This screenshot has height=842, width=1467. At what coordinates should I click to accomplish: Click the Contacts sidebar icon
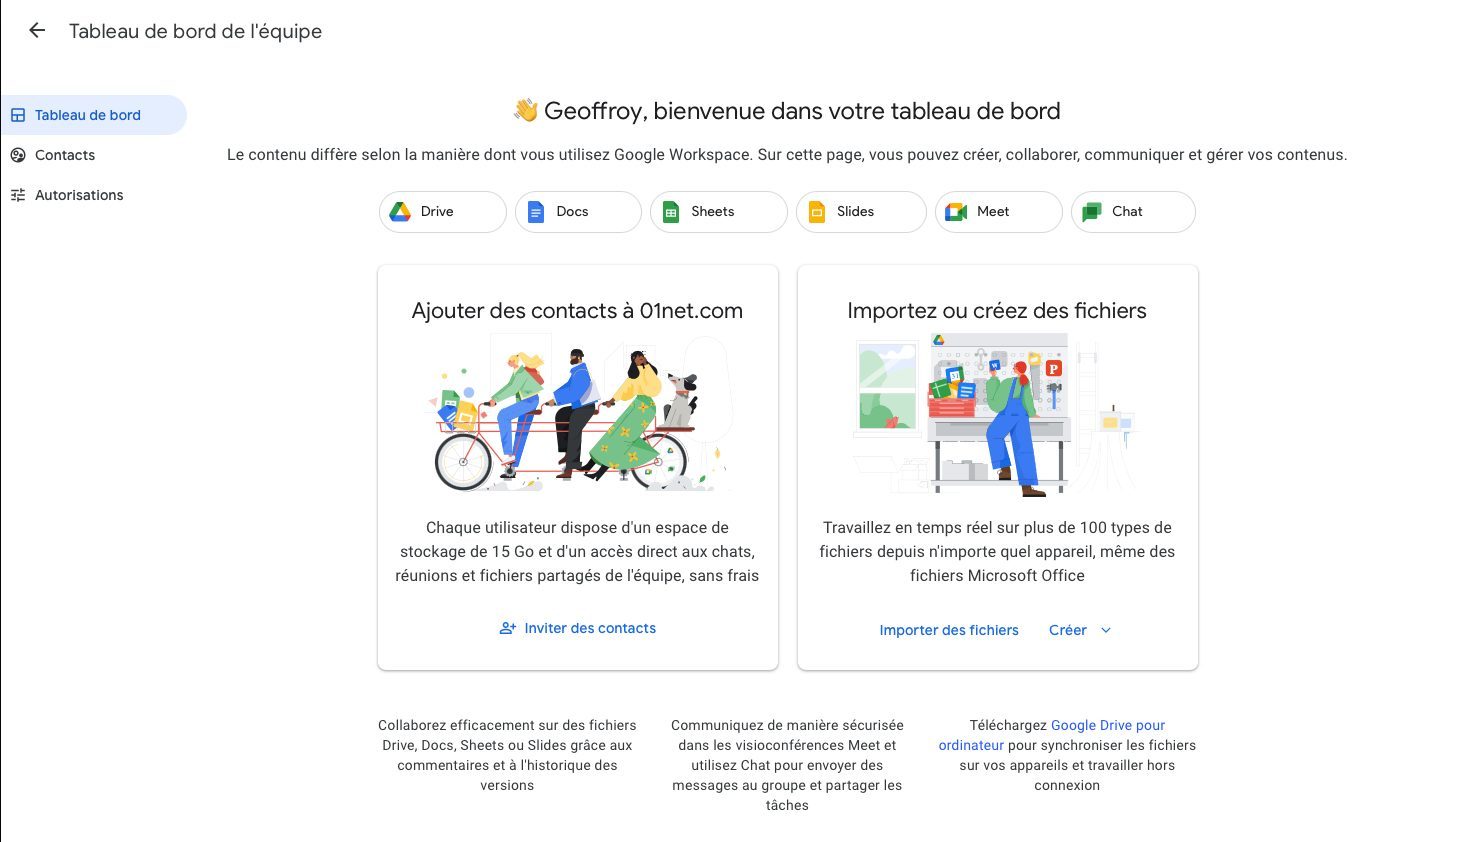tap(18, 155)
